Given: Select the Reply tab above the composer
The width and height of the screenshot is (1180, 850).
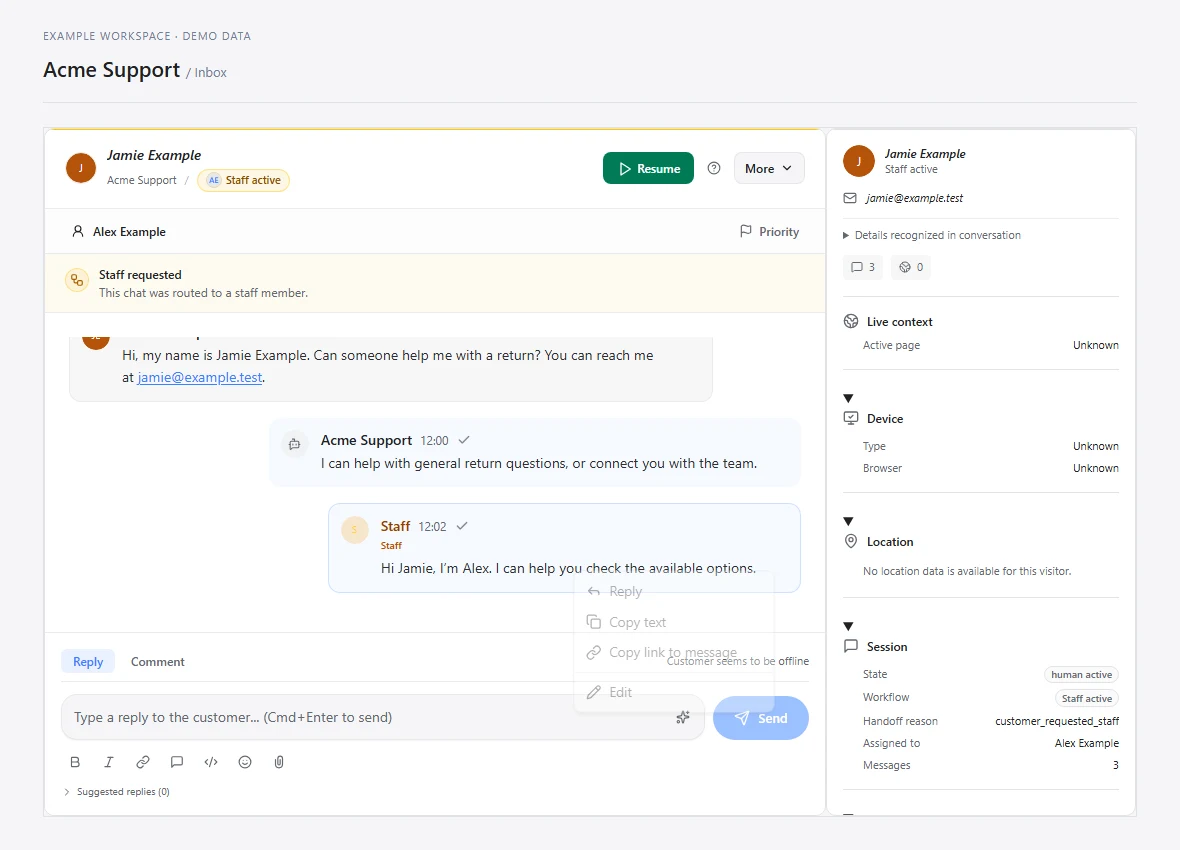Looking at the screenshot, I should click(88, 662).
